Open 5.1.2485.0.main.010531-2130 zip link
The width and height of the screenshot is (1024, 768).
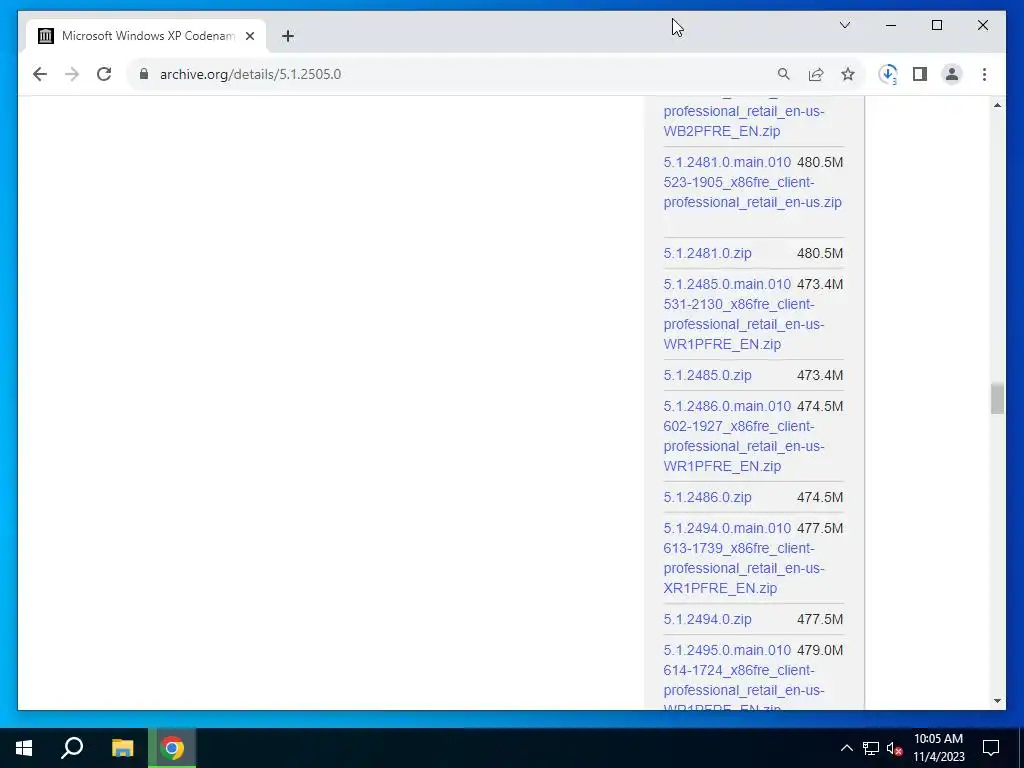(744, 314)
